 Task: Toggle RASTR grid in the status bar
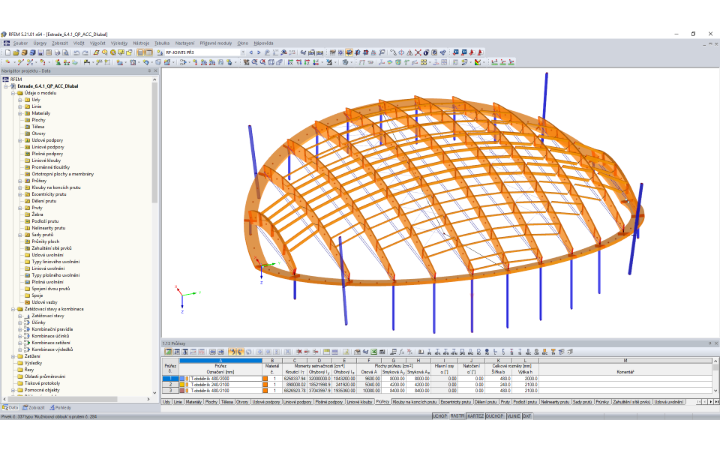point(457,416)
